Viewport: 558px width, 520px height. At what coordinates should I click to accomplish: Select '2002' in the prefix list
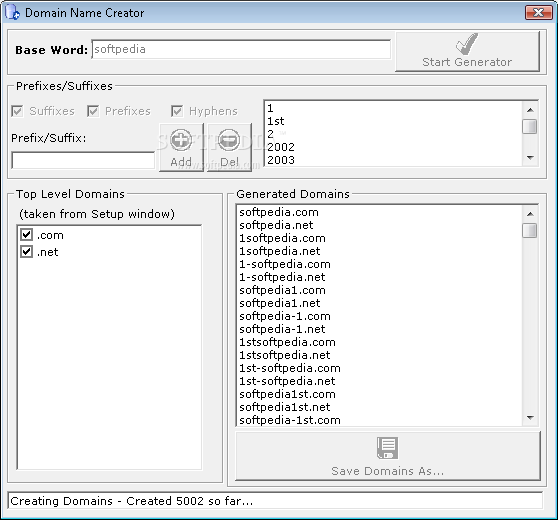click(393, 147)
